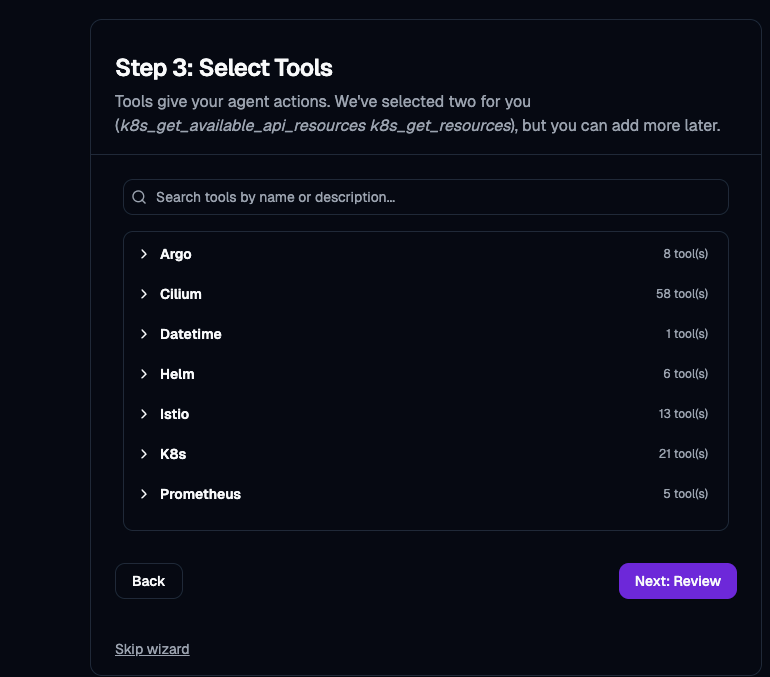Expand Helm with its chevron arrow
The image size is (770, 677).
(144, 374)
